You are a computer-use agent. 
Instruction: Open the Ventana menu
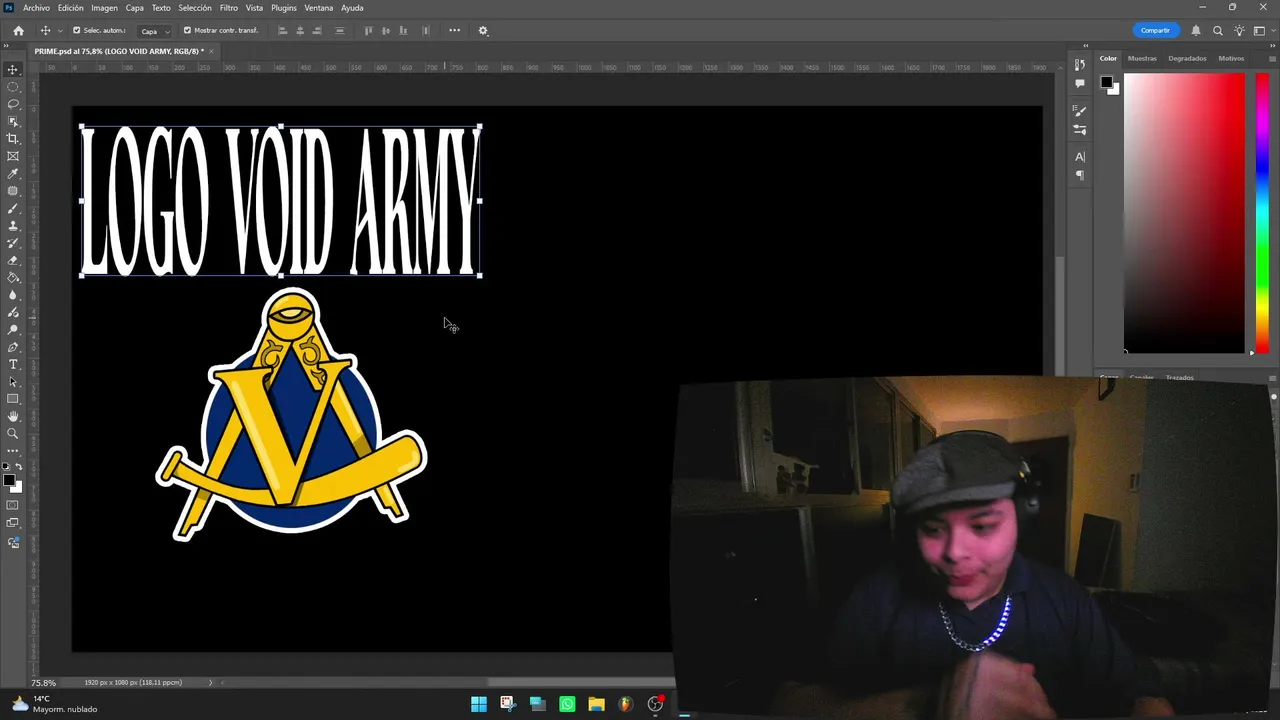pos(318,8)
